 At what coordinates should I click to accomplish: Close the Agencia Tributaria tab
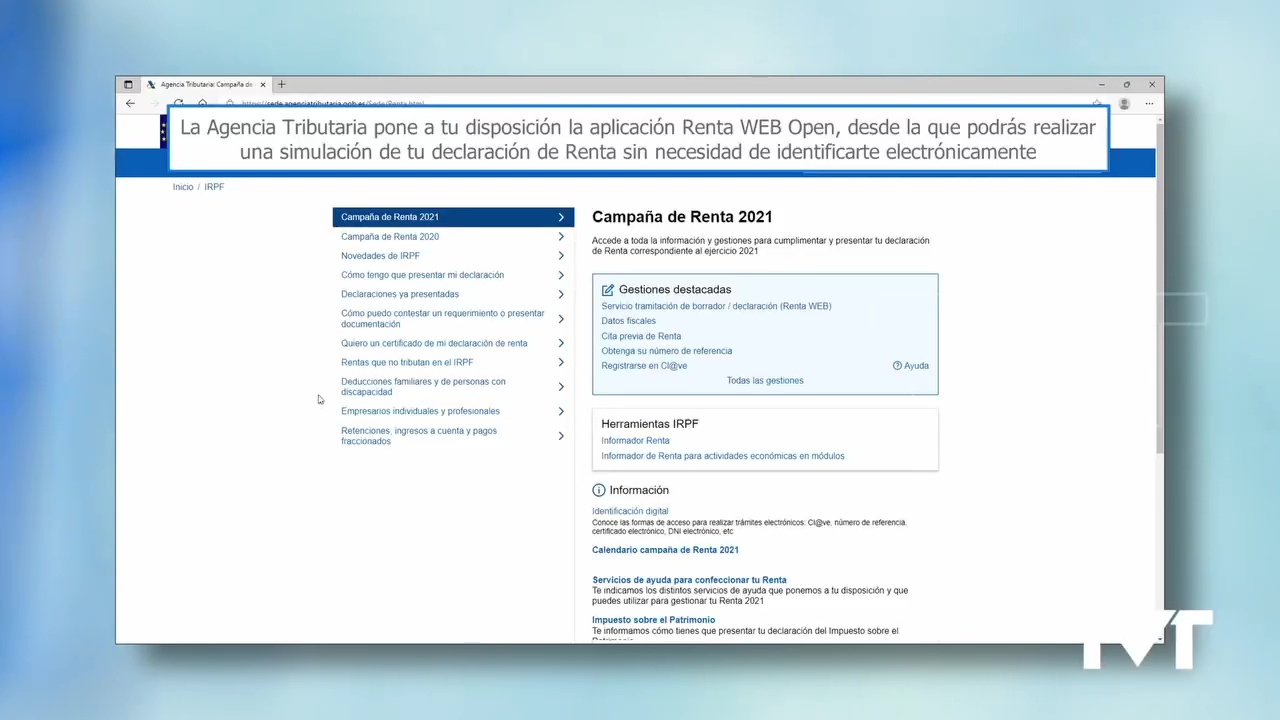click(263, 84)
